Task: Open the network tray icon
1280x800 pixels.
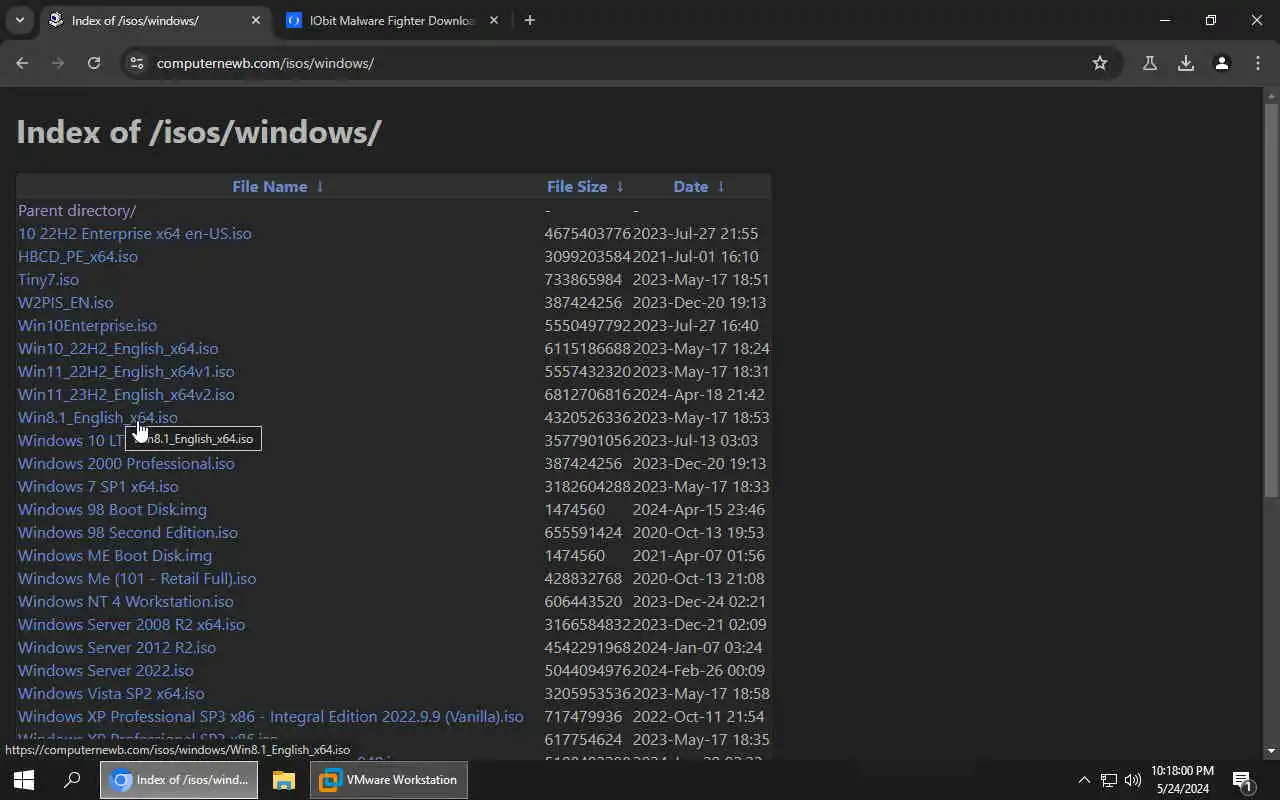Action: point(1109,780)
